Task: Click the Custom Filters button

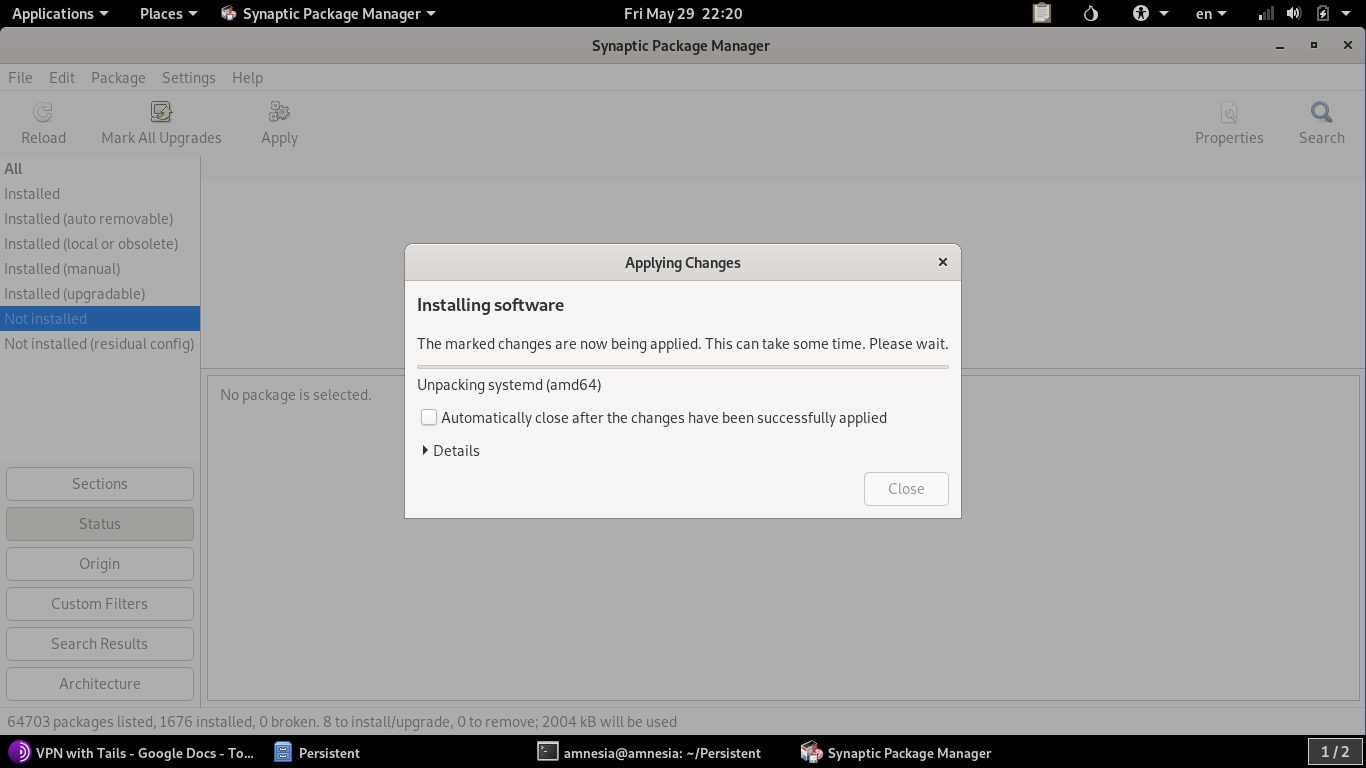Action: pos(100,603)
